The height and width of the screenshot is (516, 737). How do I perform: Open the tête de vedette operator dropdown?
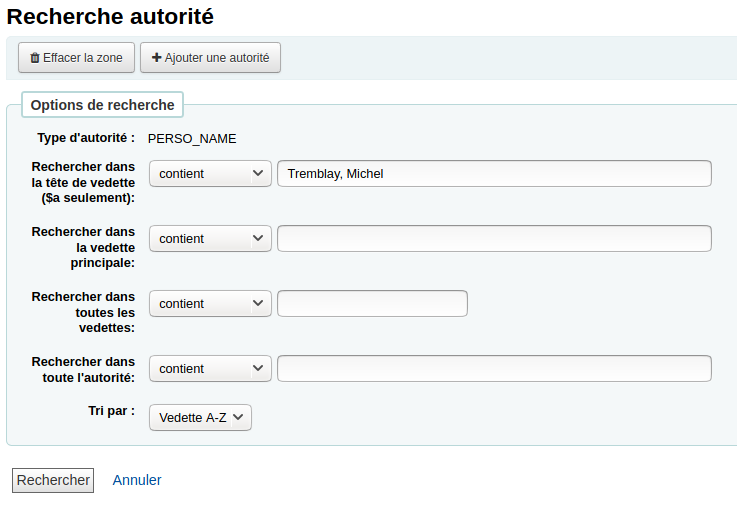(210, 173)
